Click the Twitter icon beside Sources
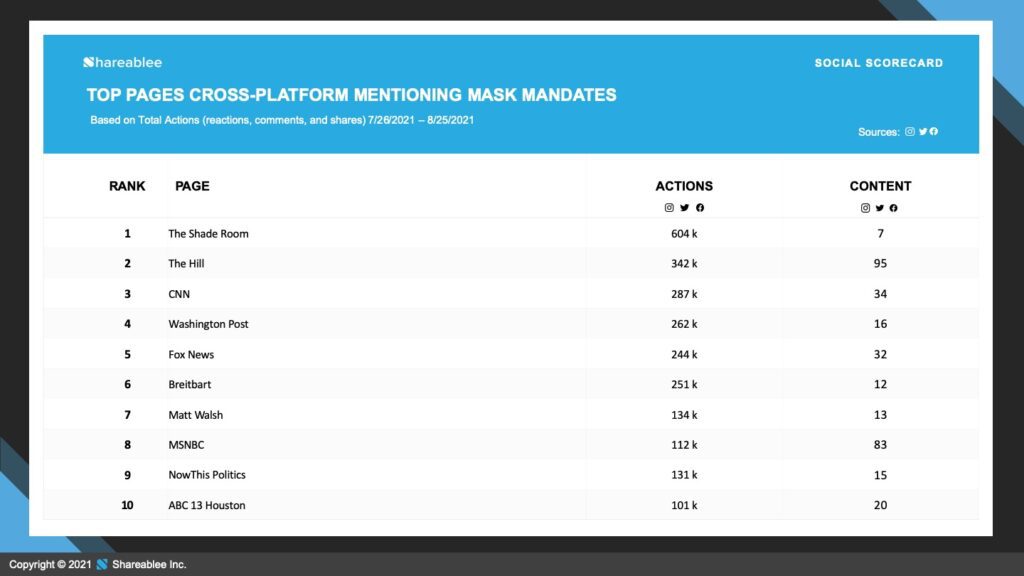Image resolution: width=1024 pixels, height=576 pixels. pos(923,131)
